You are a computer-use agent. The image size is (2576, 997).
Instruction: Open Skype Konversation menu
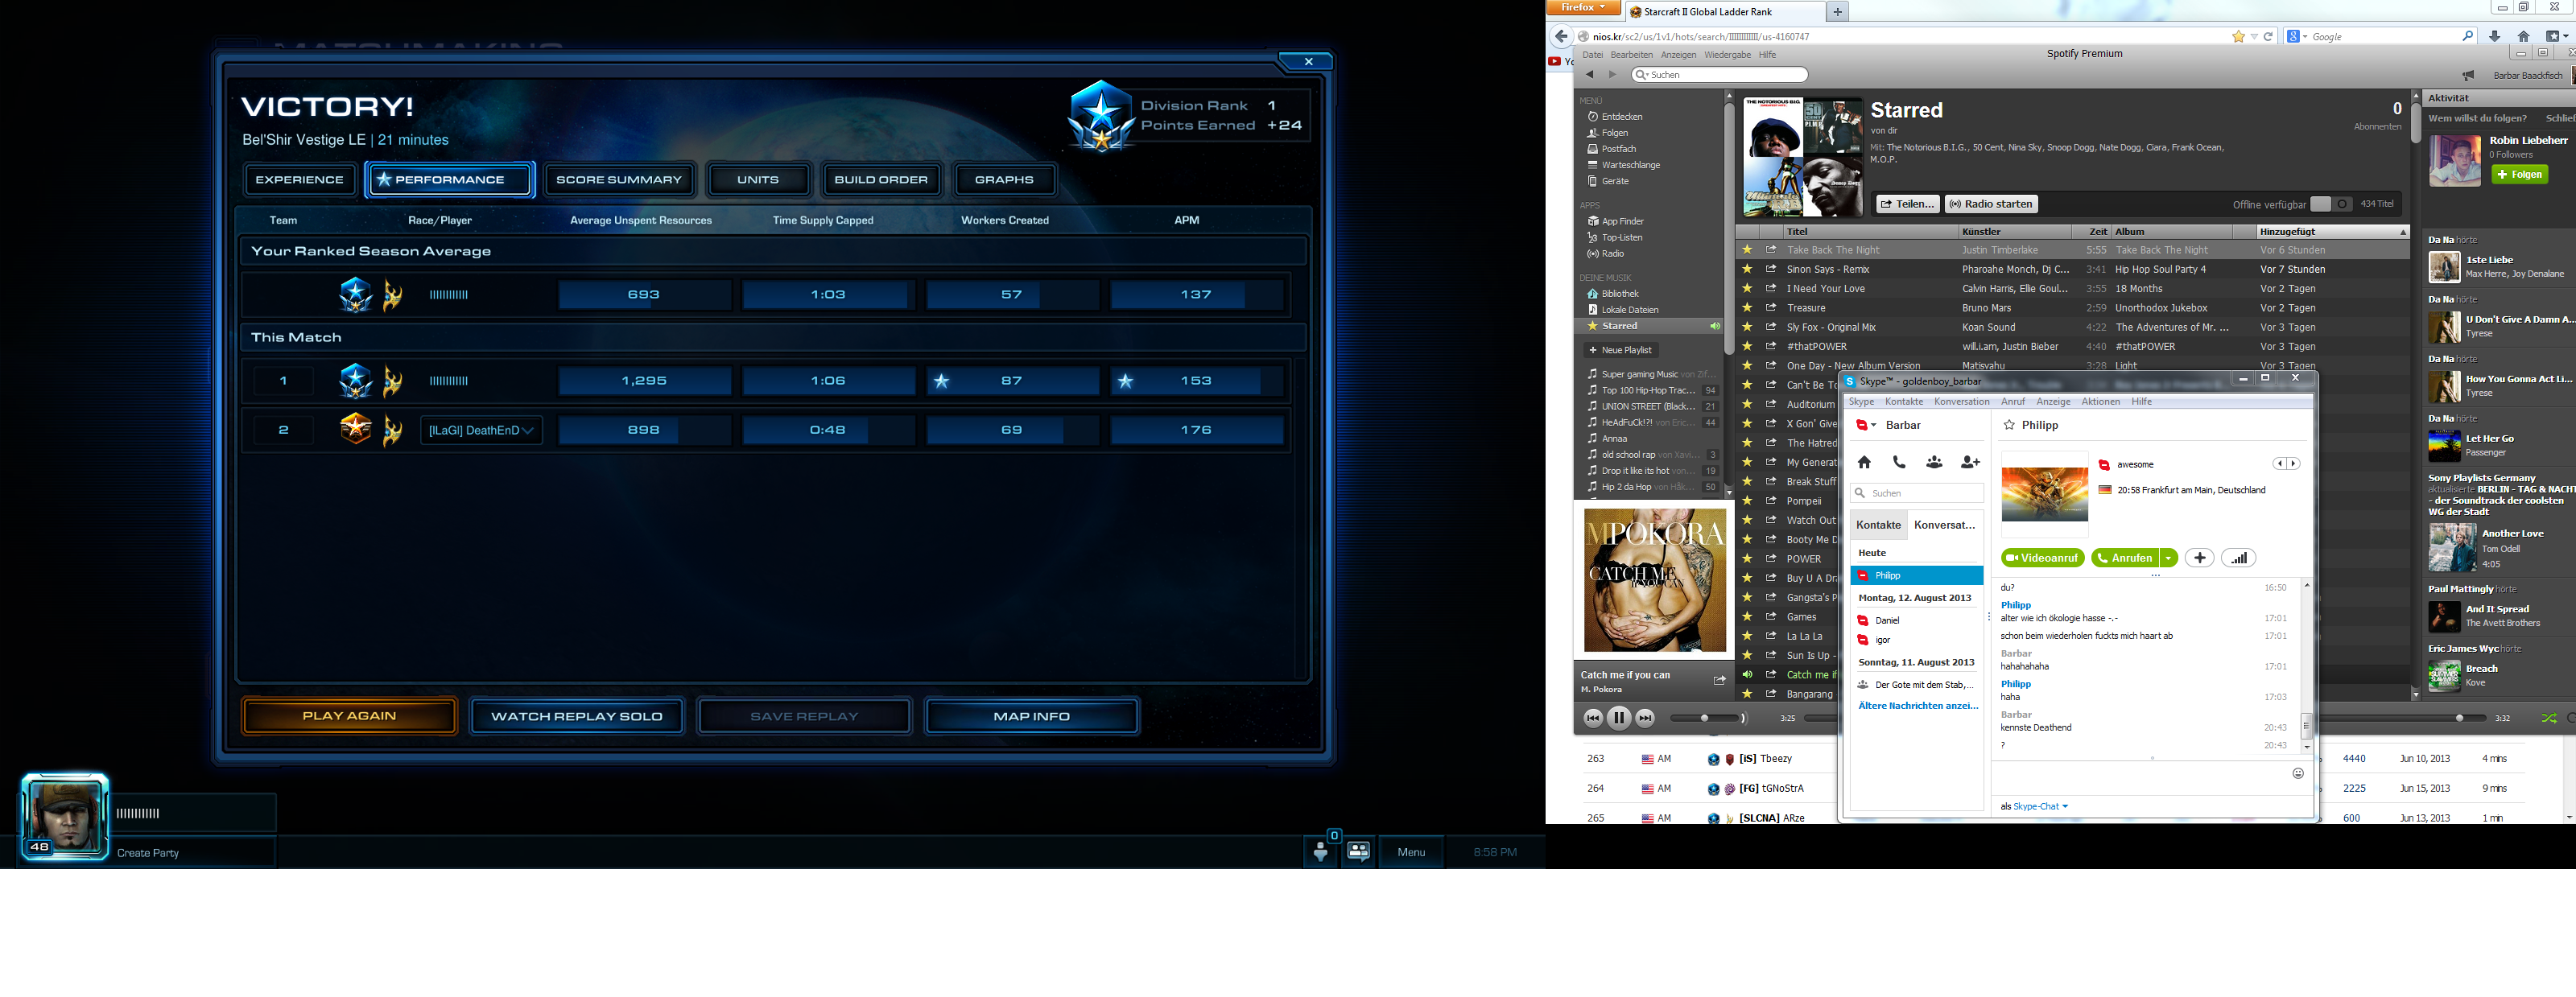pyautogui.click(x=1961, y=402)
